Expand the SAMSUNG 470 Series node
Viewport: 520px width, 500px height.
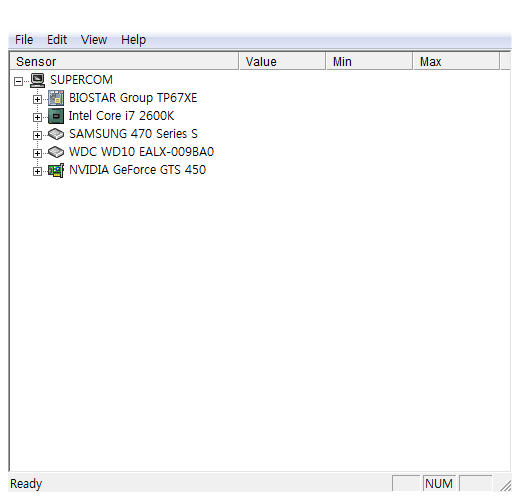[37, 135]
